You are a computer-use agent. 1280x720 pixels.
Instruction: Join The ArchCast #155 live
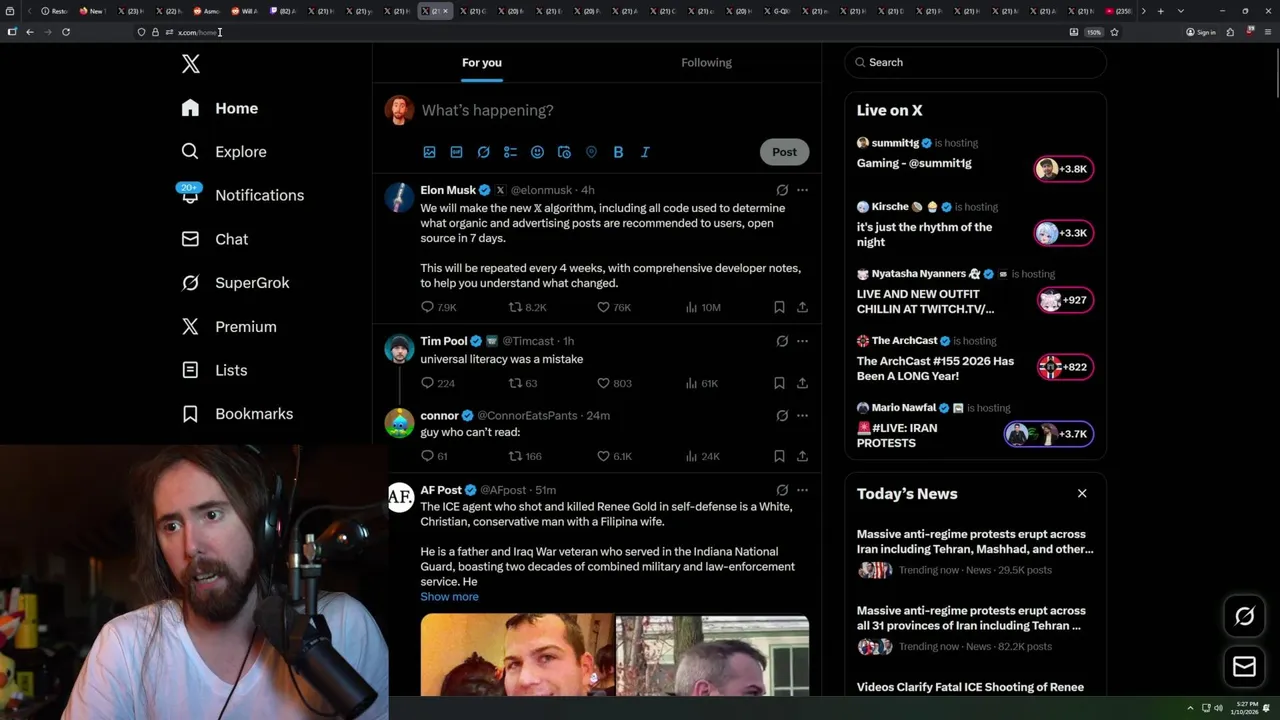[x=1064, y=367]
